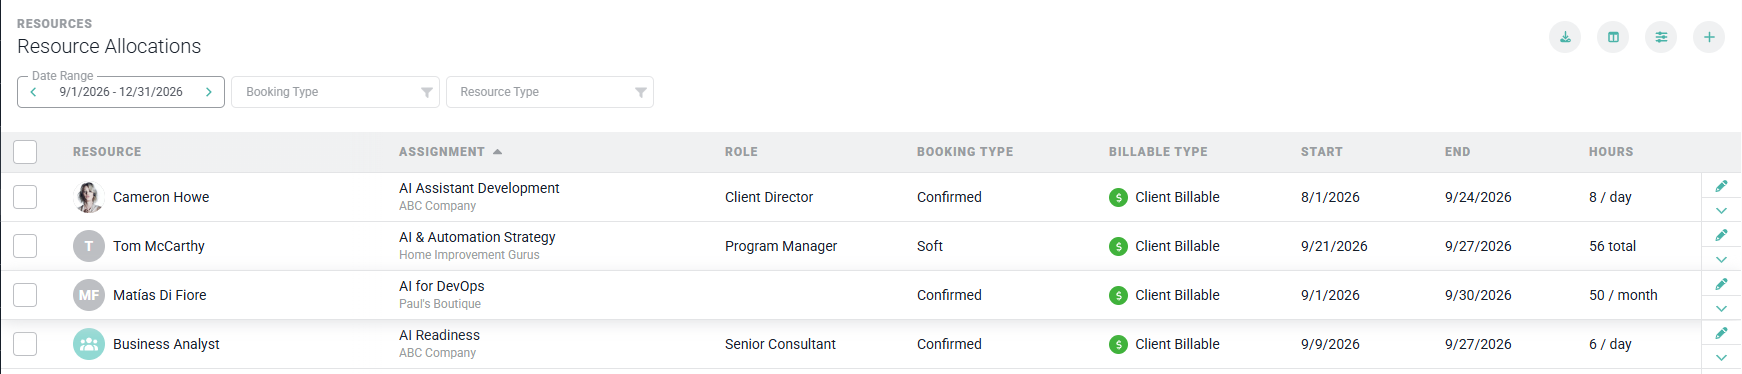
Task: Click the download export icon
Action: coord(1565,37)
